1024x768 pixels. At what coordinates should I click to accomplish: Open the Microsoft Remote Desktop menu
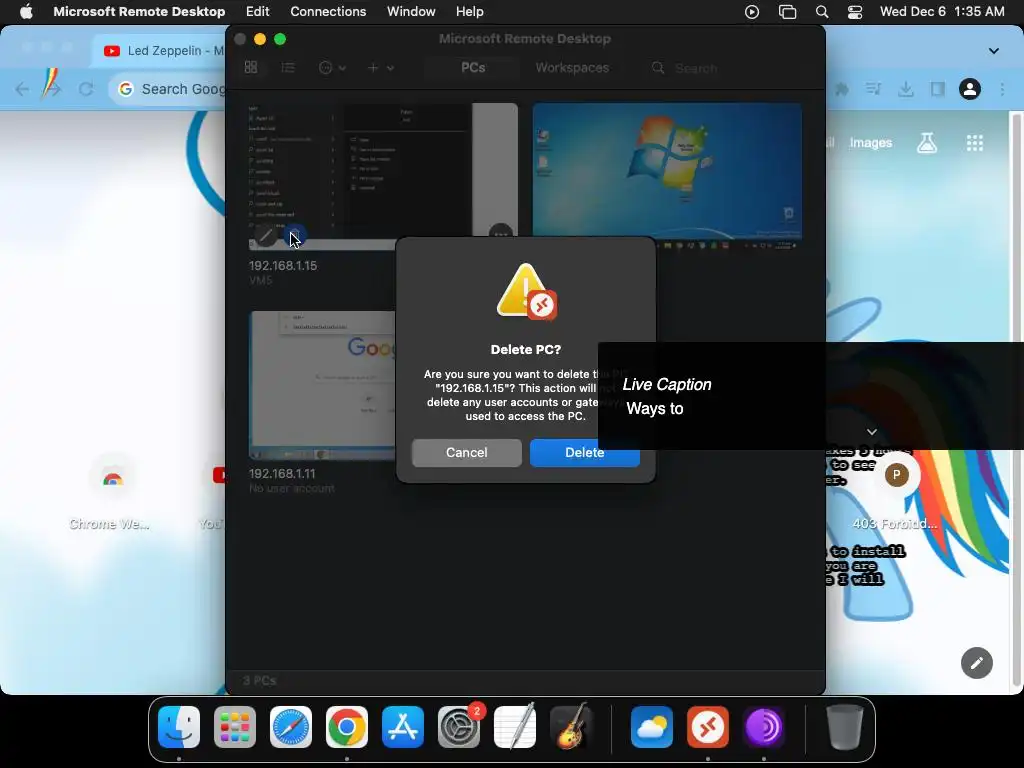coord(139,12)
